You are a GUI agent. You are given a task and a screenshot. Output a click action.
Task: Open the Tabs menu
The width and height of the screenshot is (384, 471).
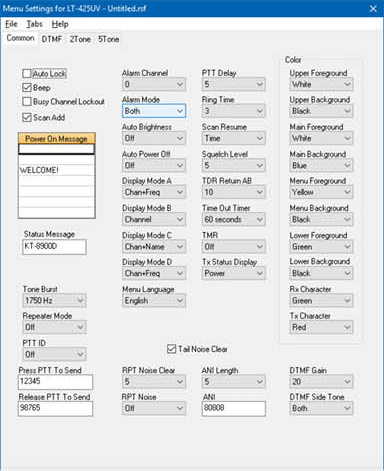tap(34, 24)
